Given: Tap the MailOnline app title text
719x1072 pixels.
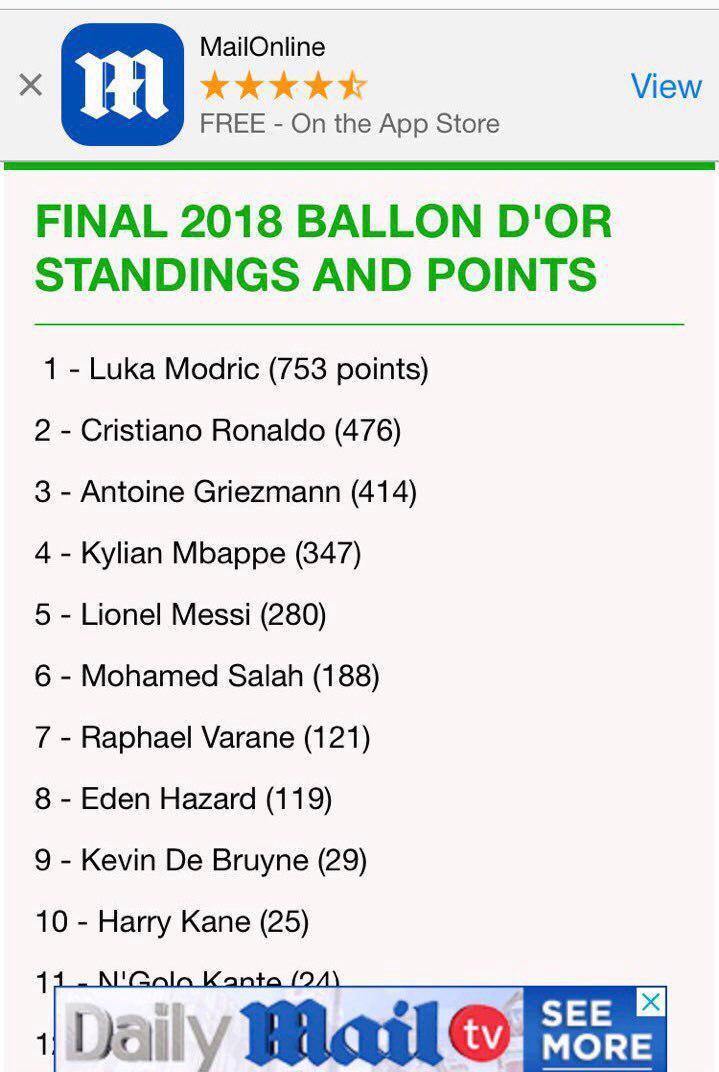Looking at the screenshot, I should coord(262,47).
